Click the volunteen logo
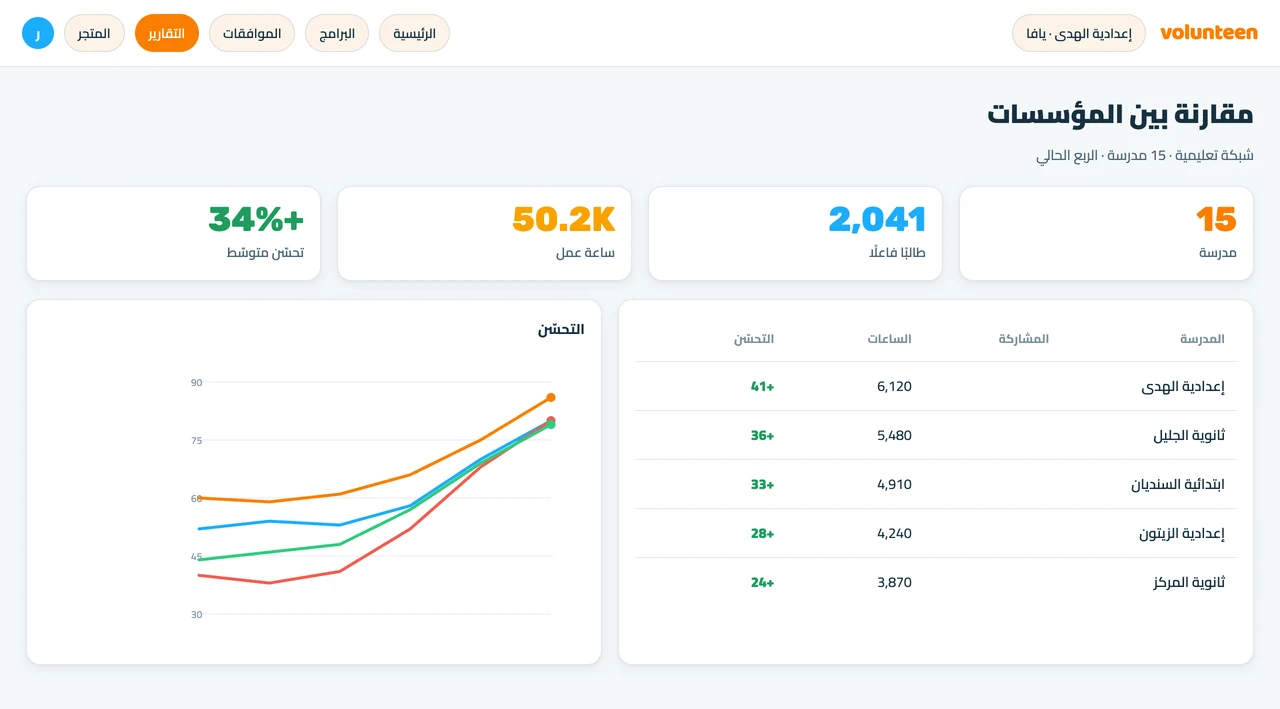Screen dimensions: 1280x709 [1209, 33]
